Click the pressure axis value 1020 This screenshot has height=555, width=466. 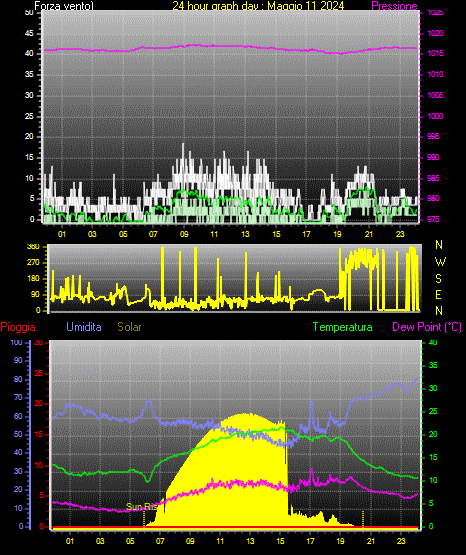436,33
